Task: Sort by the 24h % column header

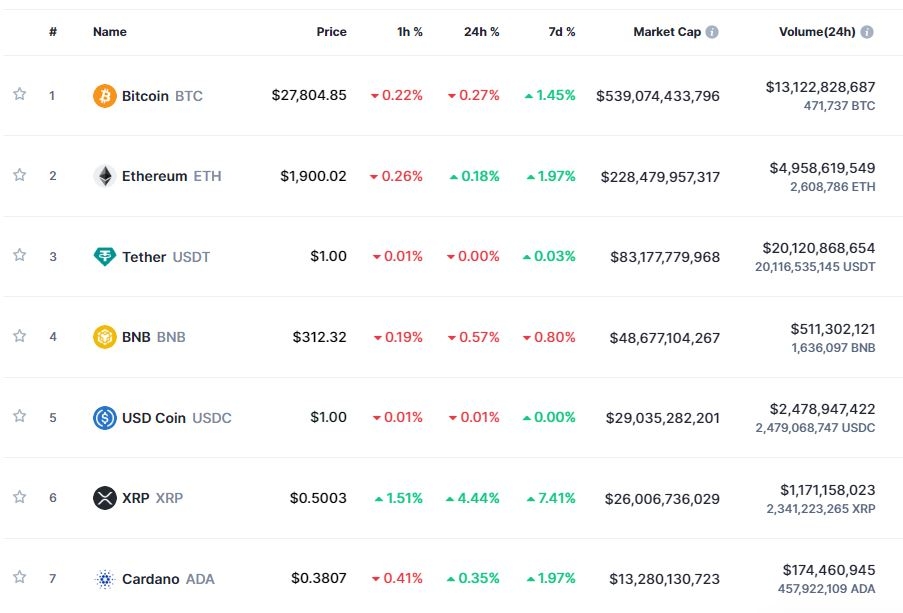Action: point(481,32)
